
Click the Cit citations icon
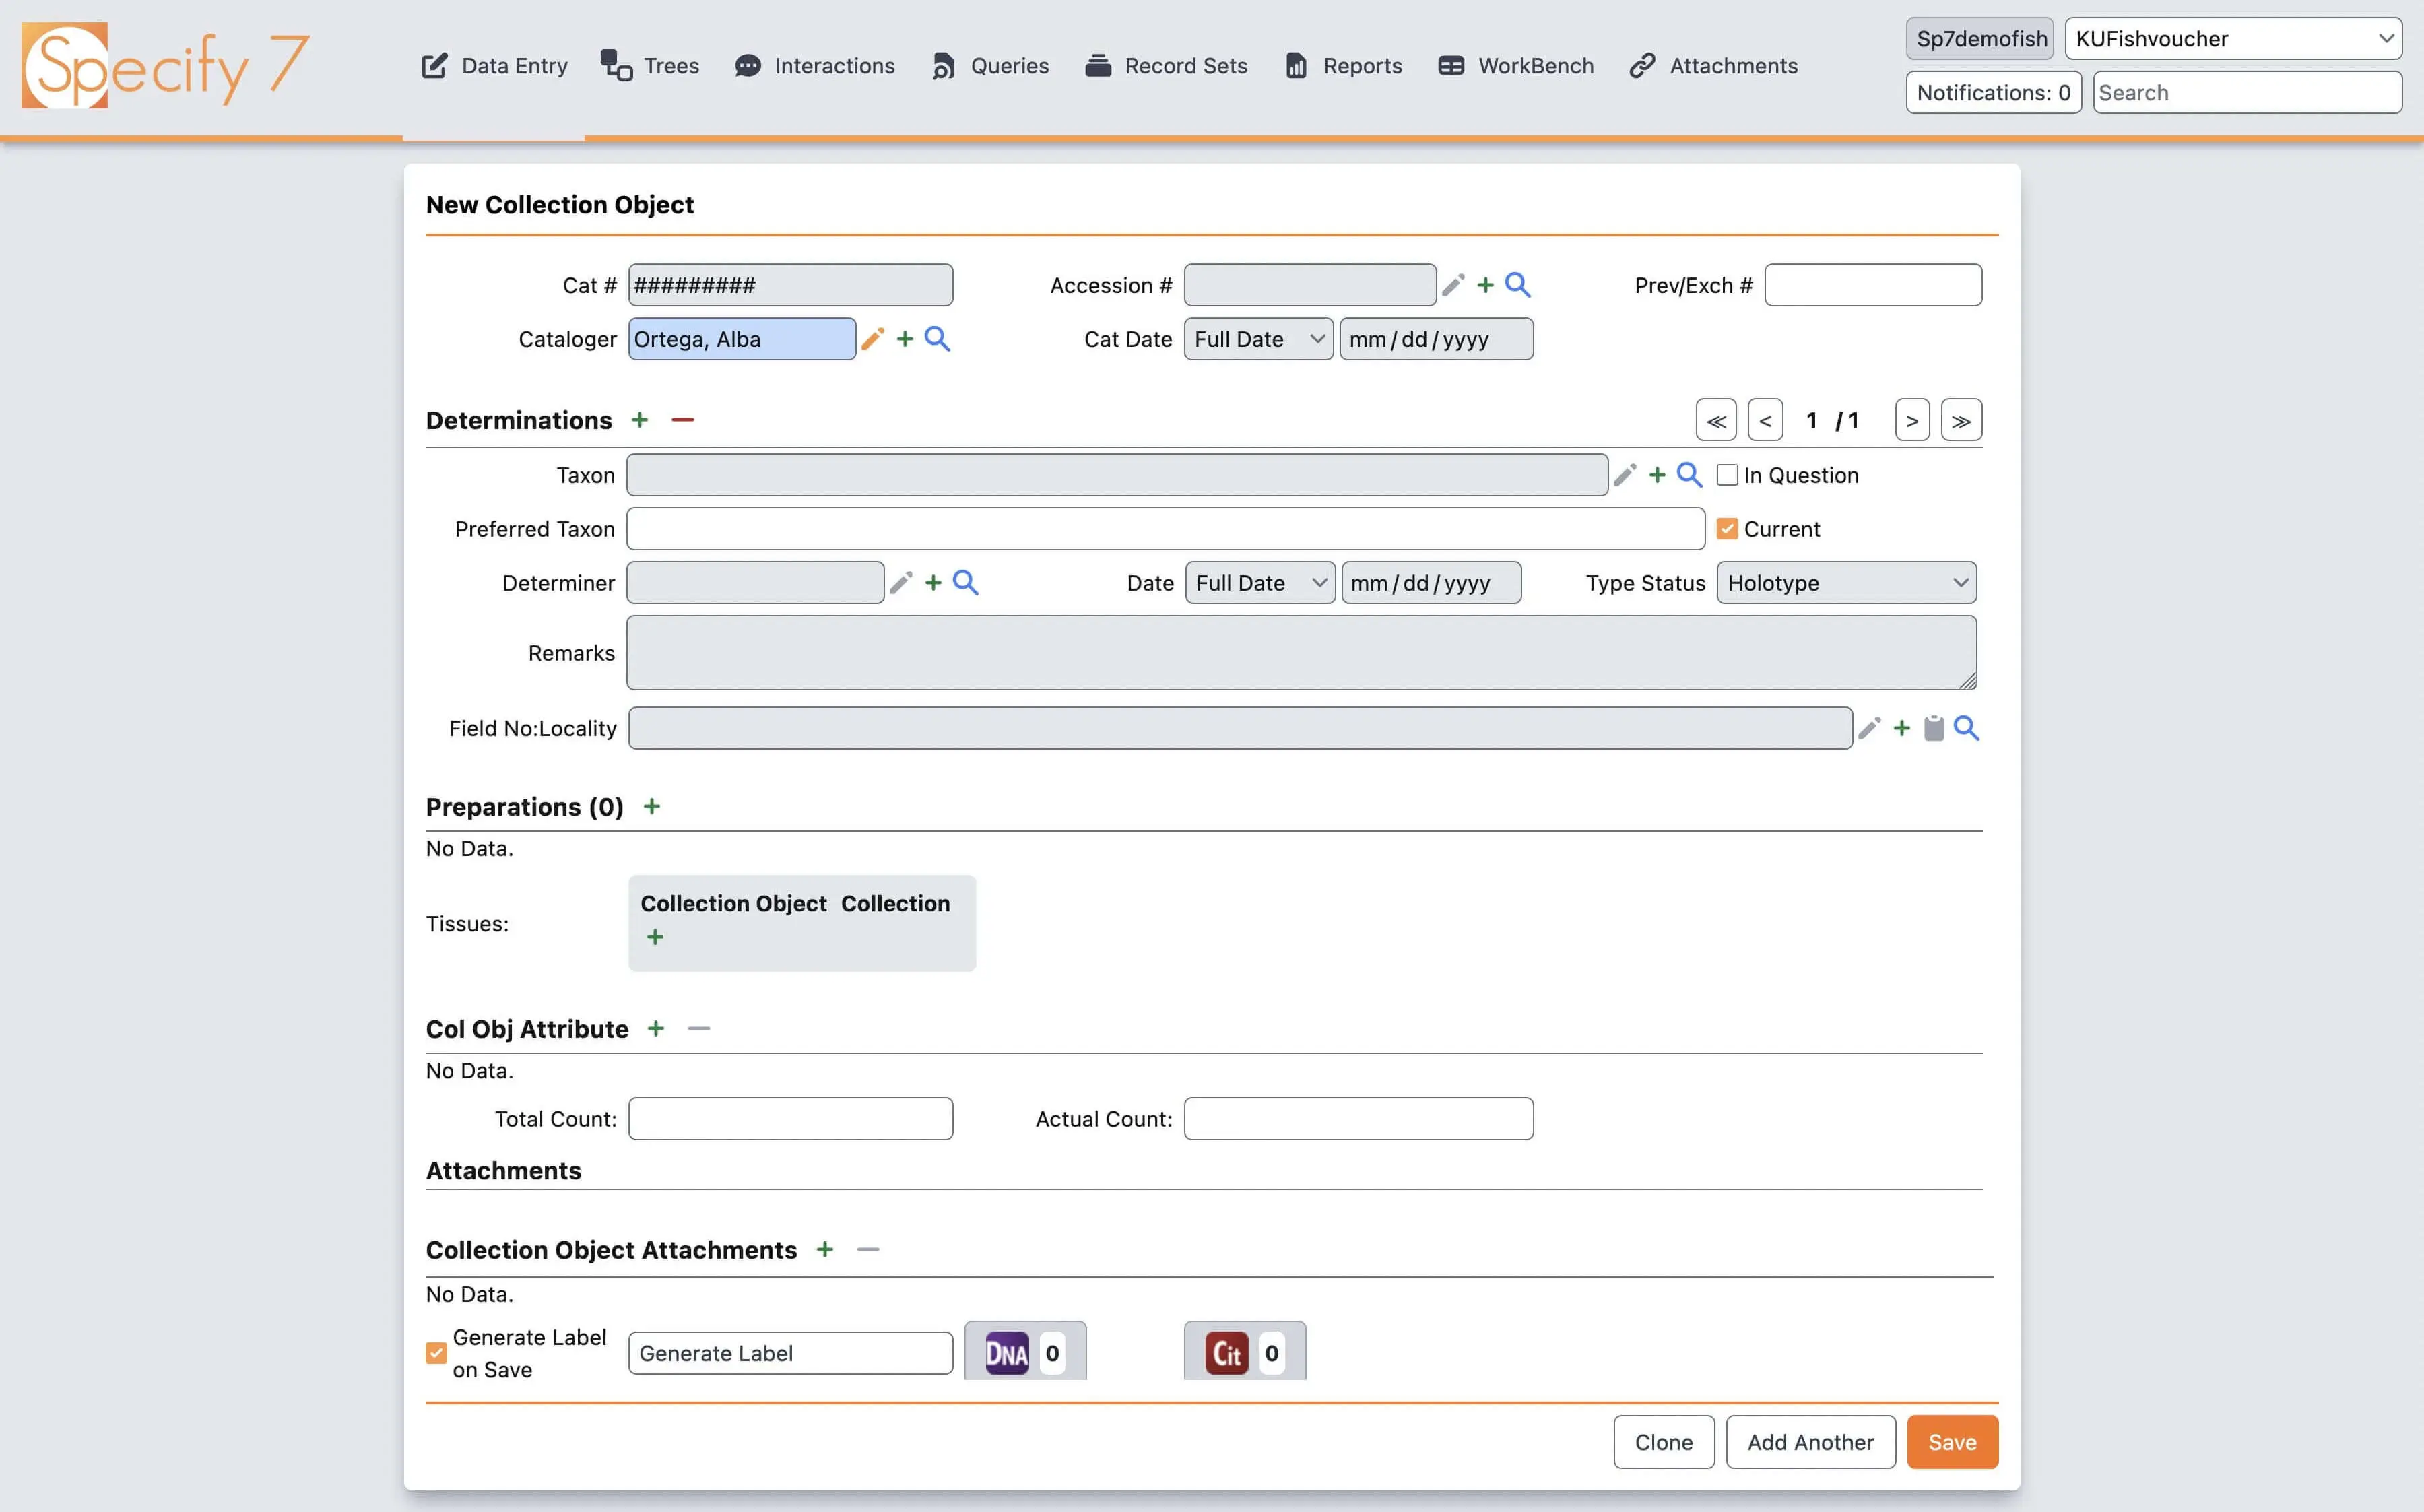1226,1353
